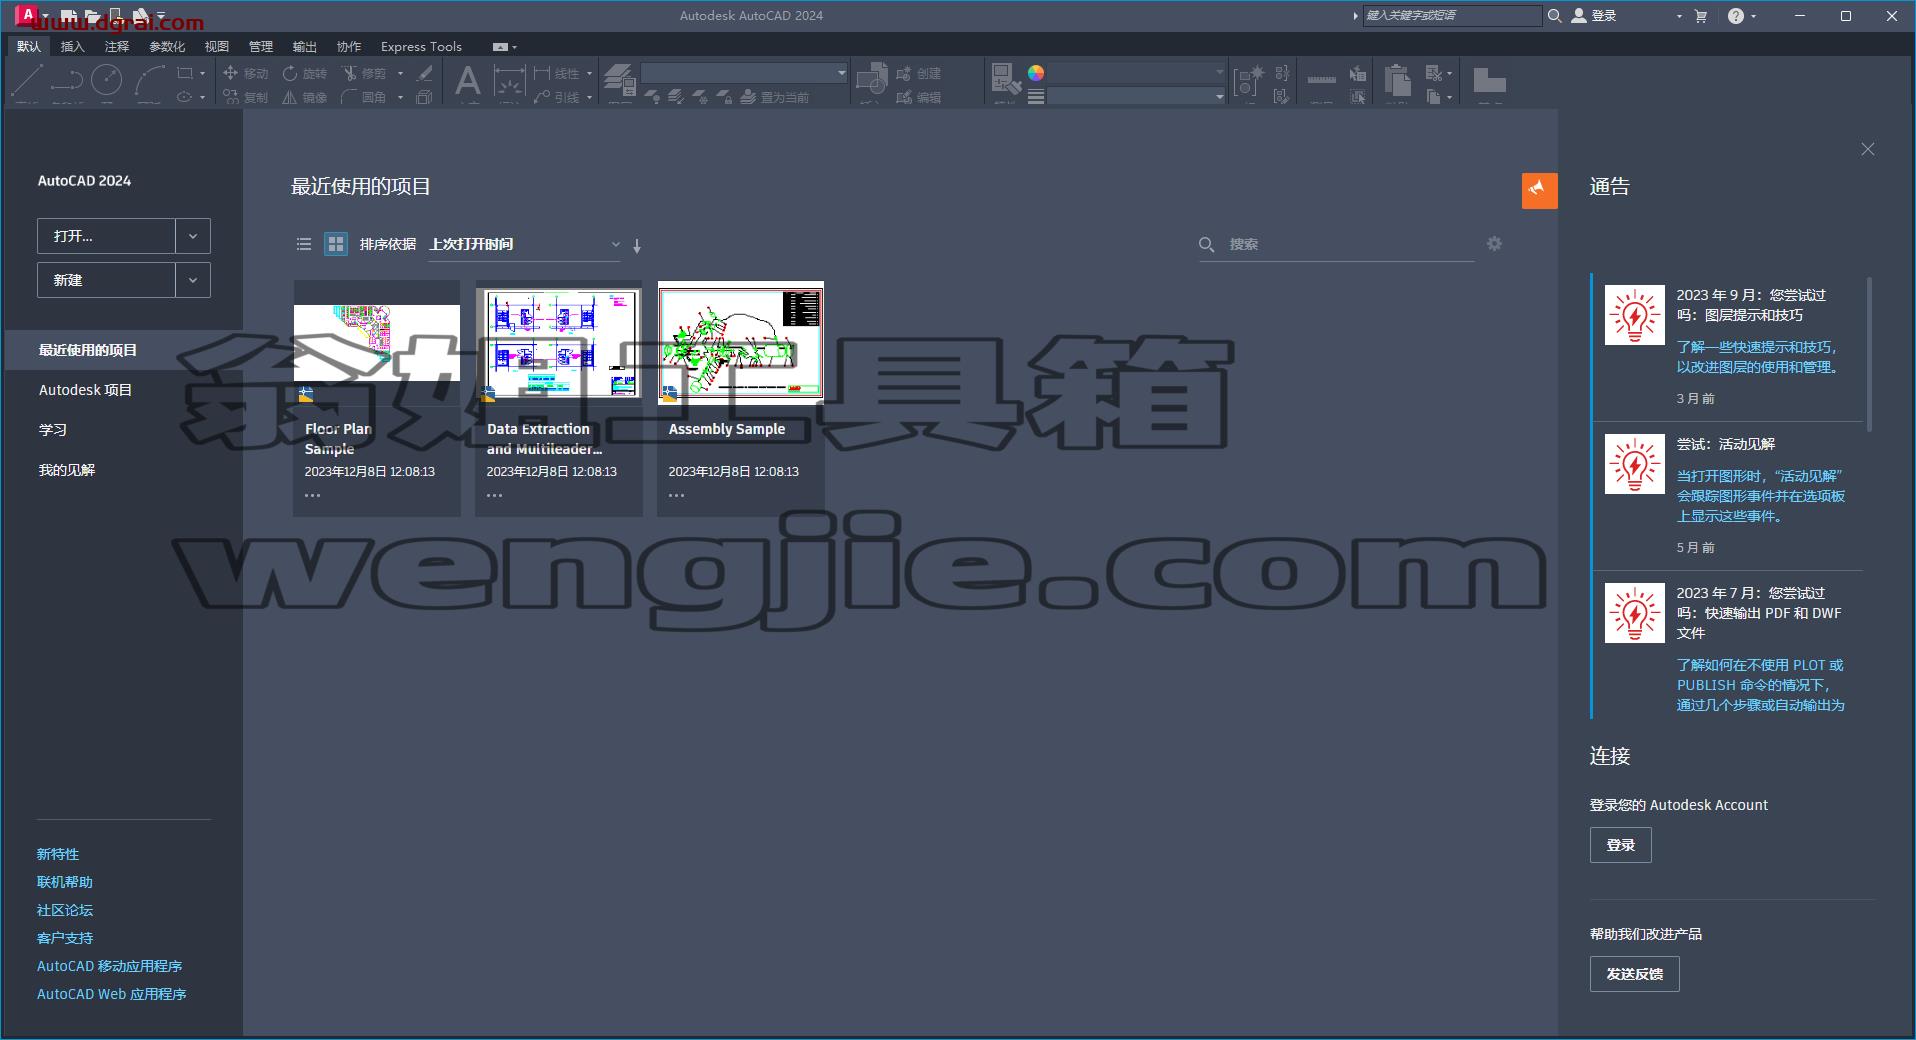Click the 登录 button under 连接
Viewport: 1916px width, 1040px height.
click(1621, 845)
